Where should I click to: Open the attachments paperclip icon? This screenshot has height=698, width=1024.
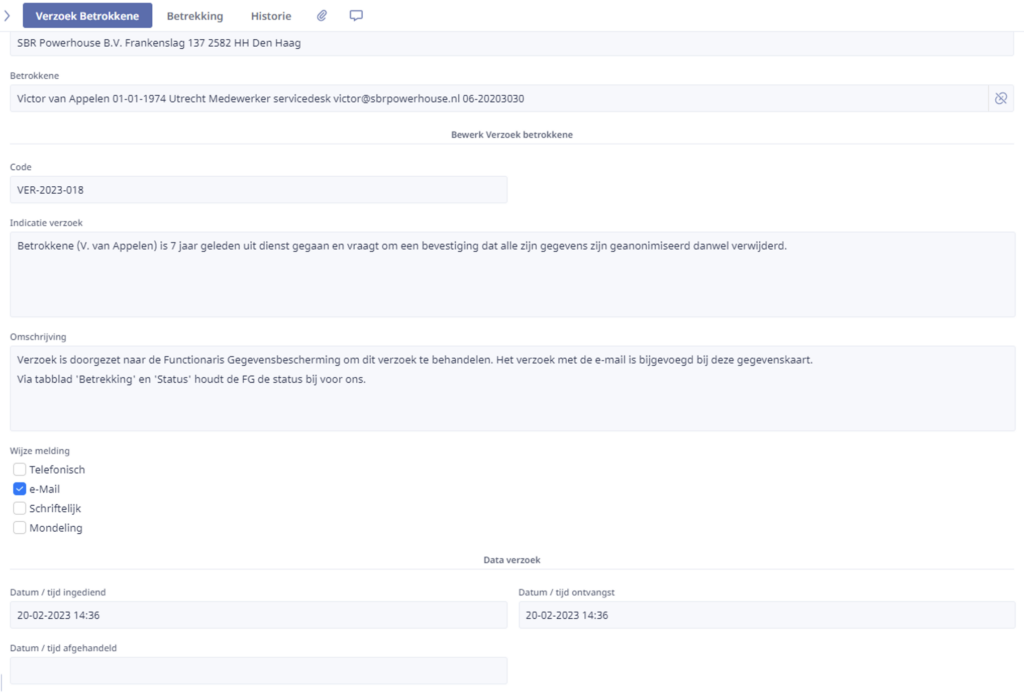322,16
